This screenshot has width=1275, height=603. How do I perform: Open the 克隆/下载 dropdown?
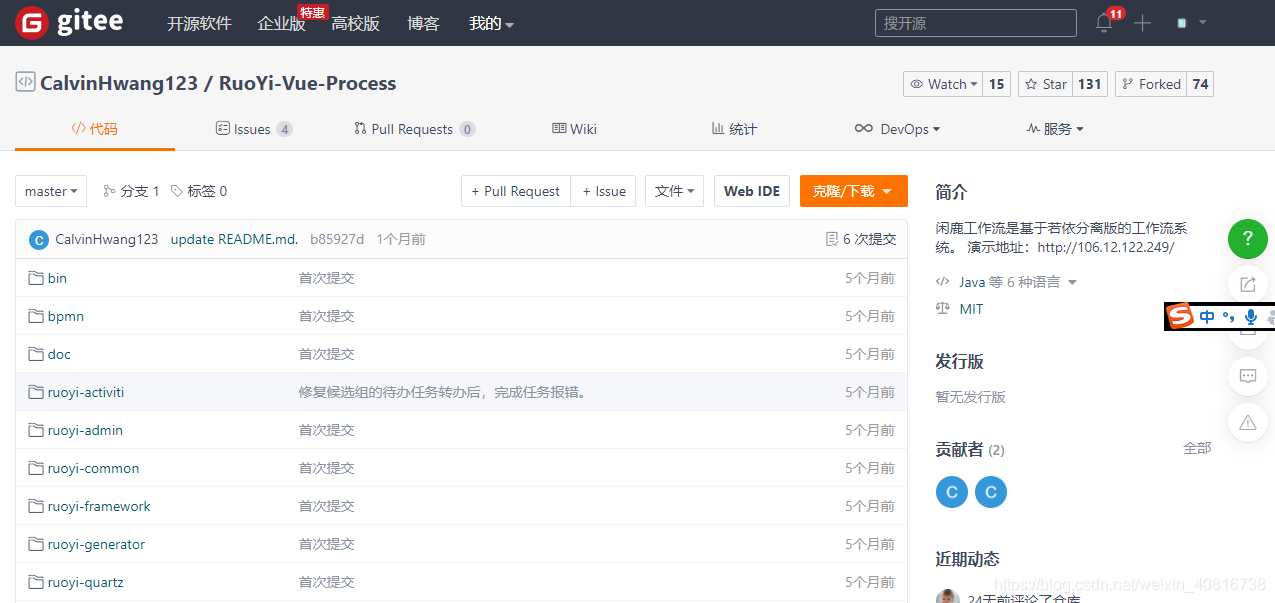click(853, 191)
